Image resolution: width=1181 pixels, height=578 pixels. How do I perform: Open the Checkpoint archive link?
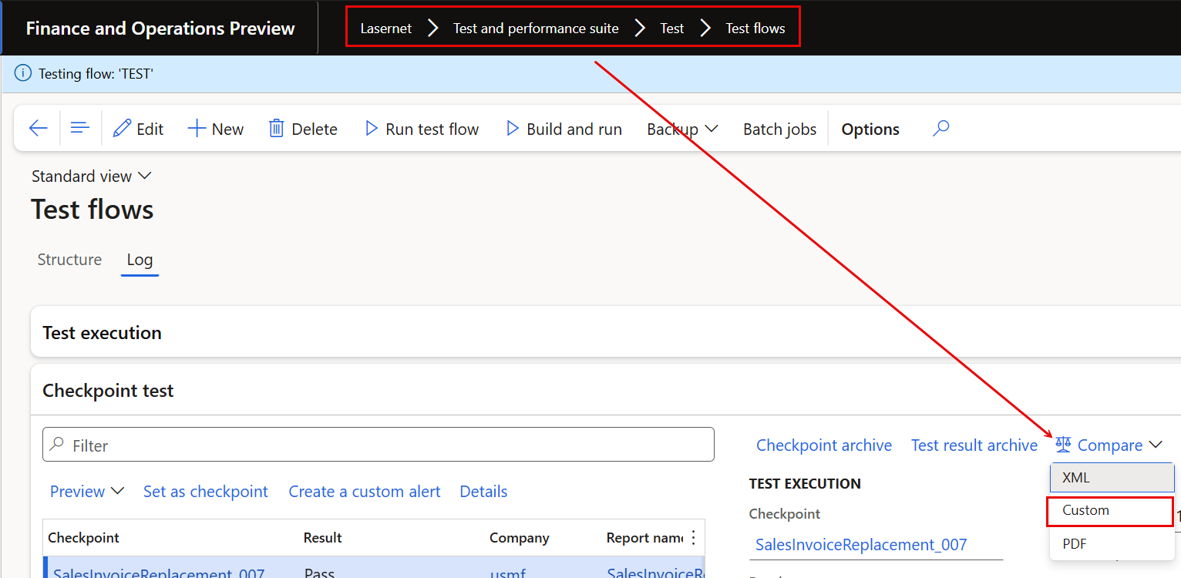tap(824, 445)
